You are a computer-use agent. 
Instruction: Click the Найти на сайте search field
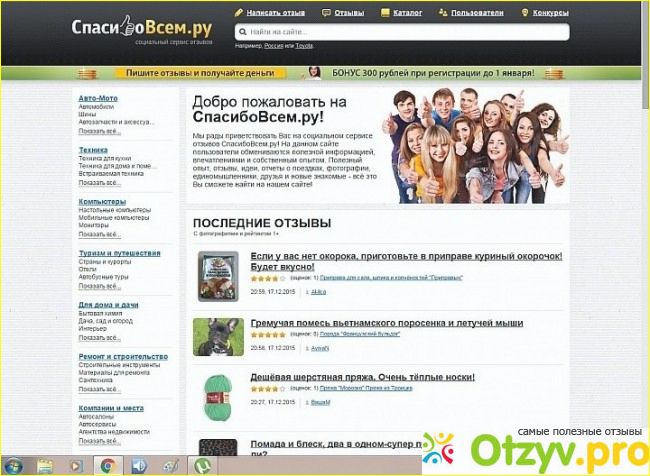400,33
